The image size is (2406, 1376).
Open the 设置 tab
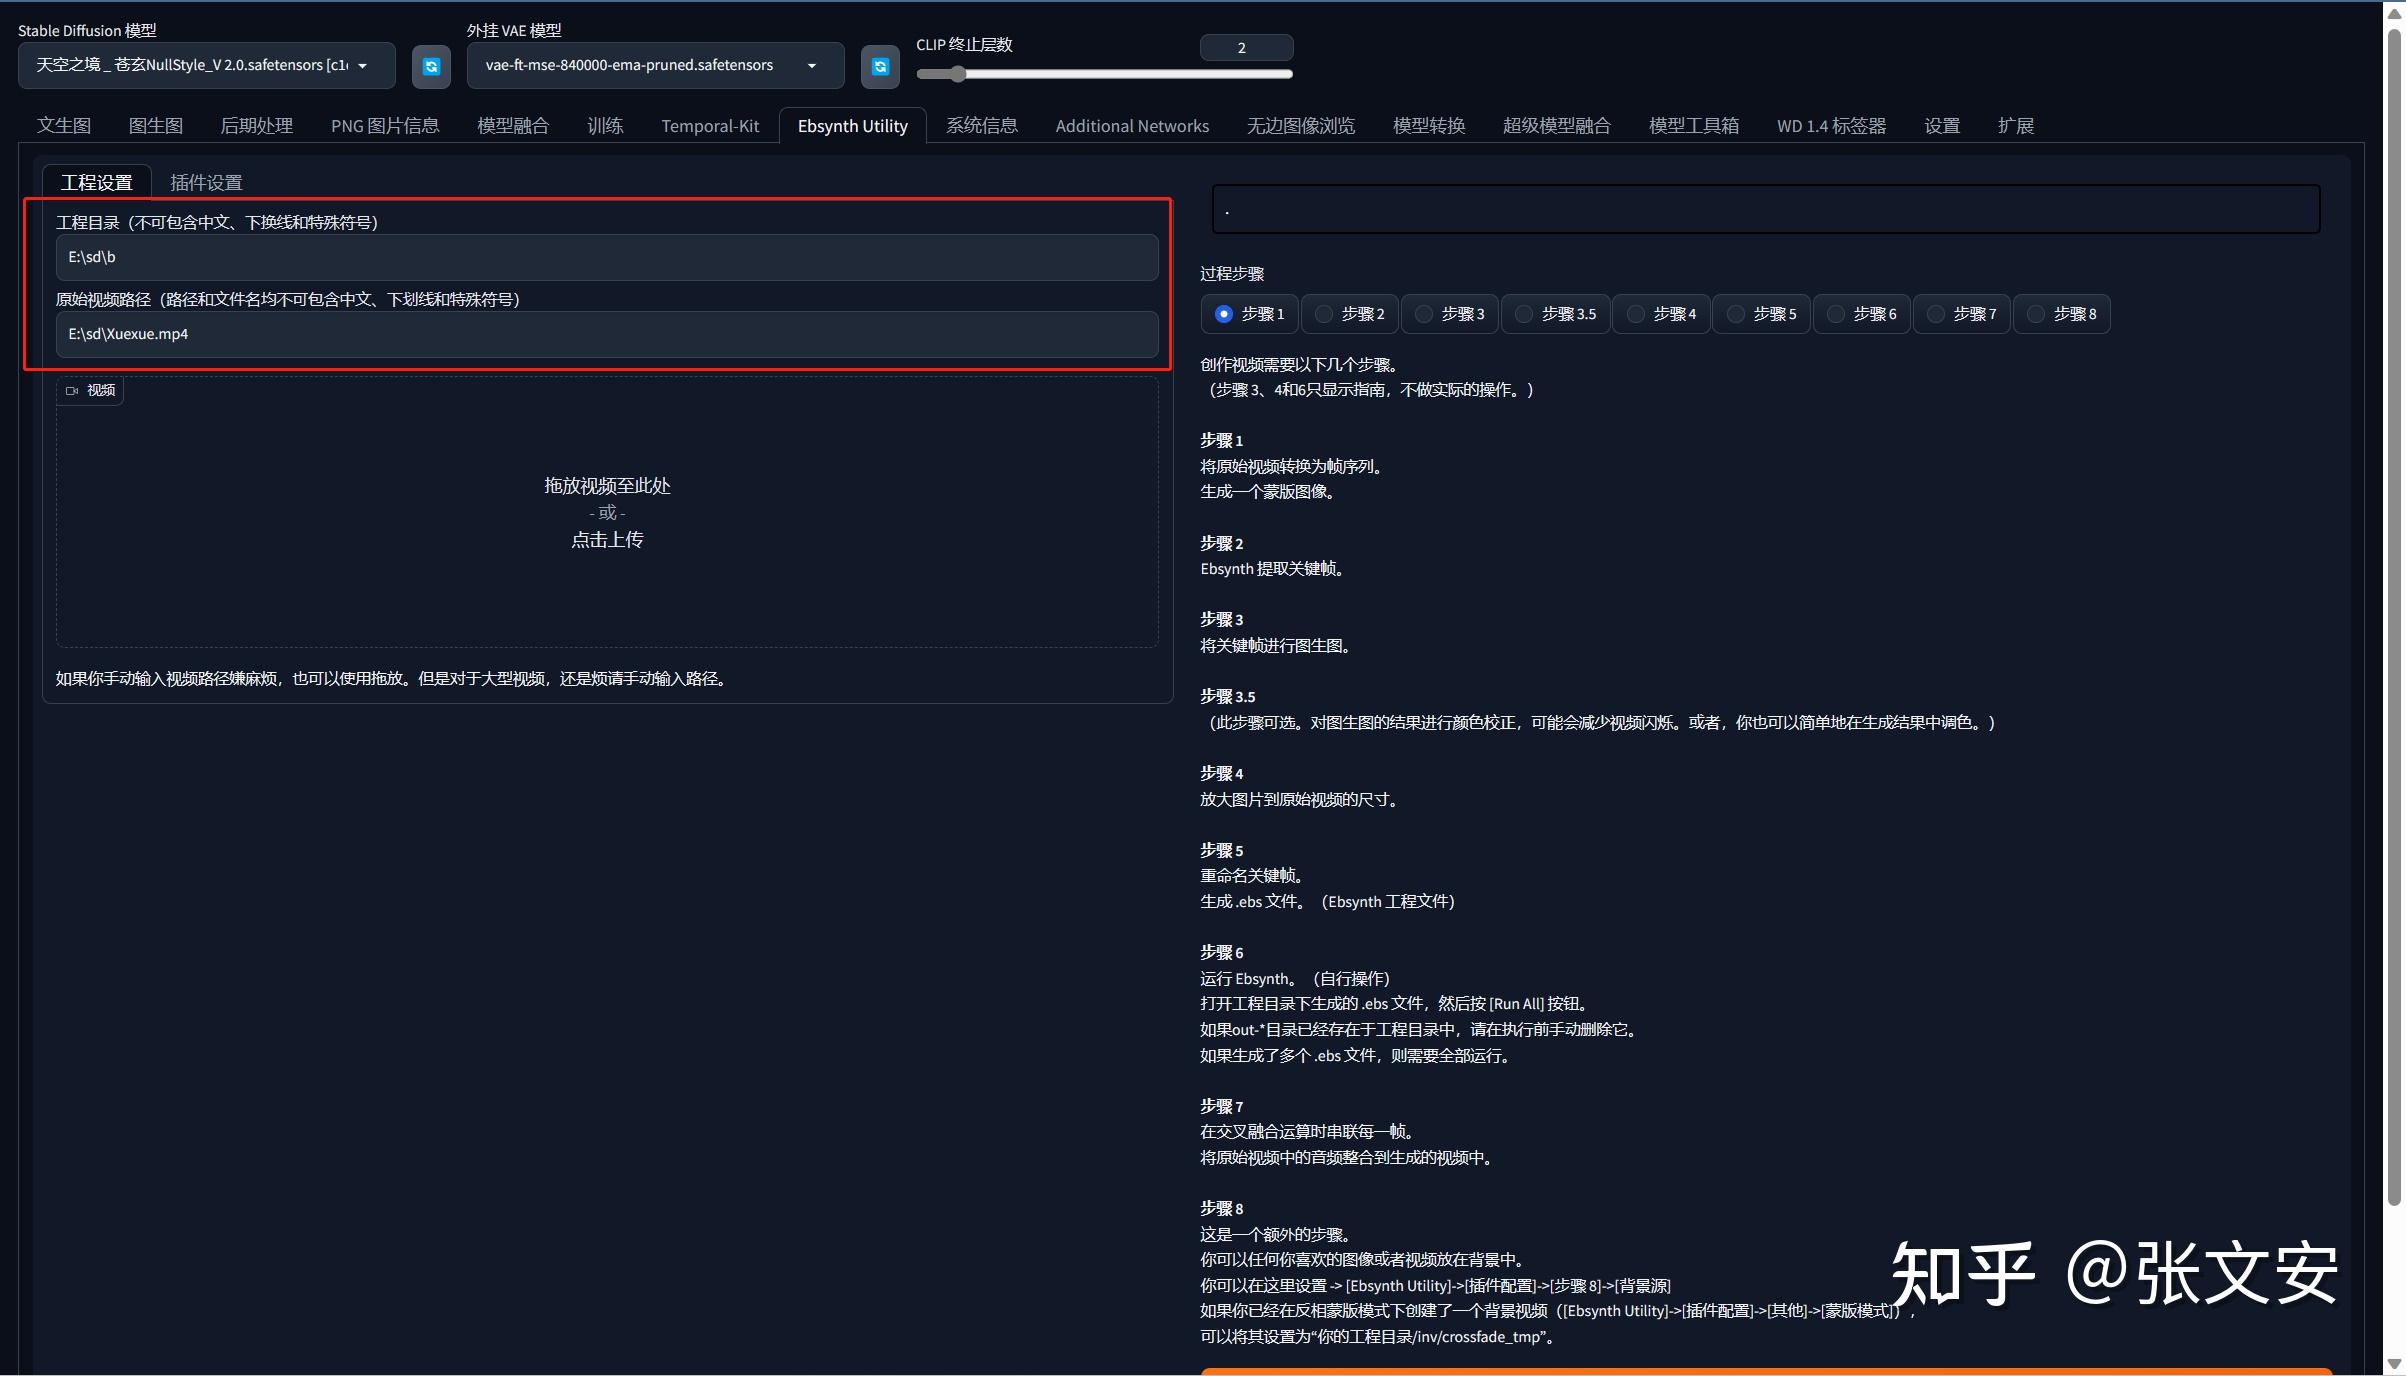click(x=1940, y=125)
